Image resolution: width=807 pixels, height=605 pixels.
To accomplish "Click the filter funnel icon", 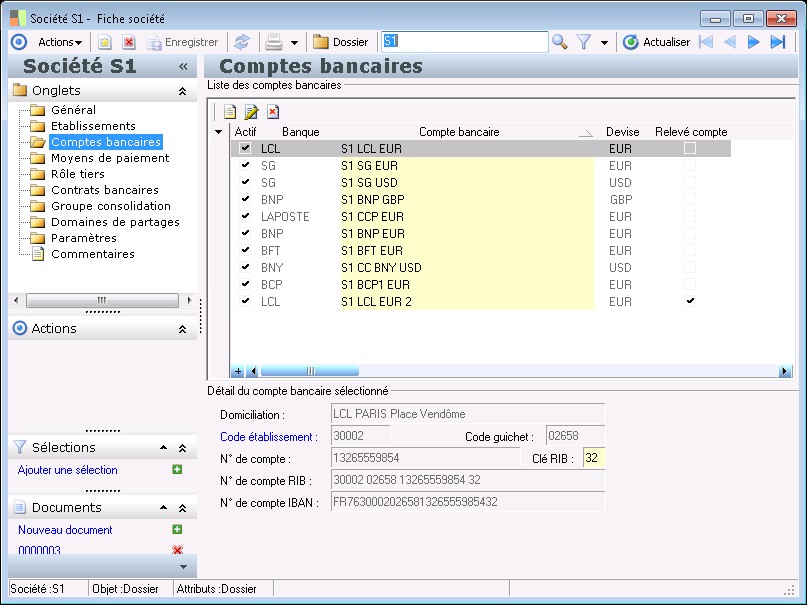I will [x=584, y=42].
